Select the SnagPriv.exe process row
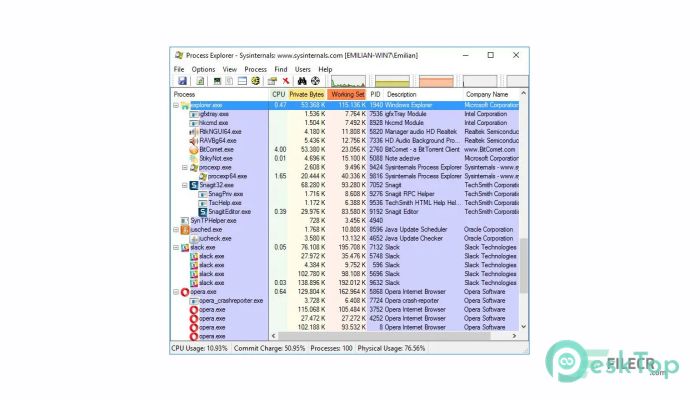 pos(345,194)
